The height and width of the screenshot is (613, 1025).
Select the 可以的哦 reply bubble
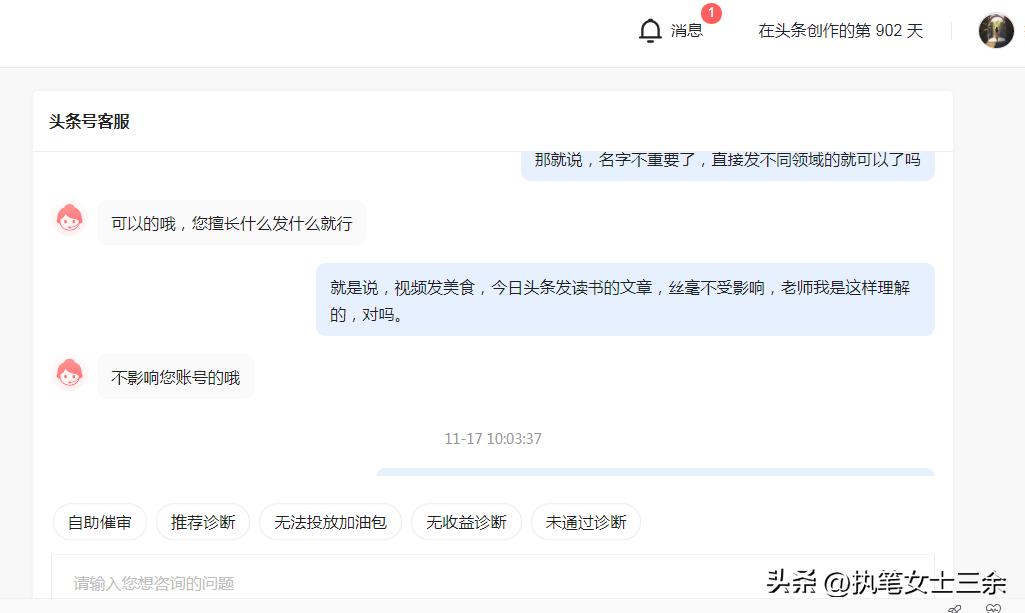coord(231,222)
